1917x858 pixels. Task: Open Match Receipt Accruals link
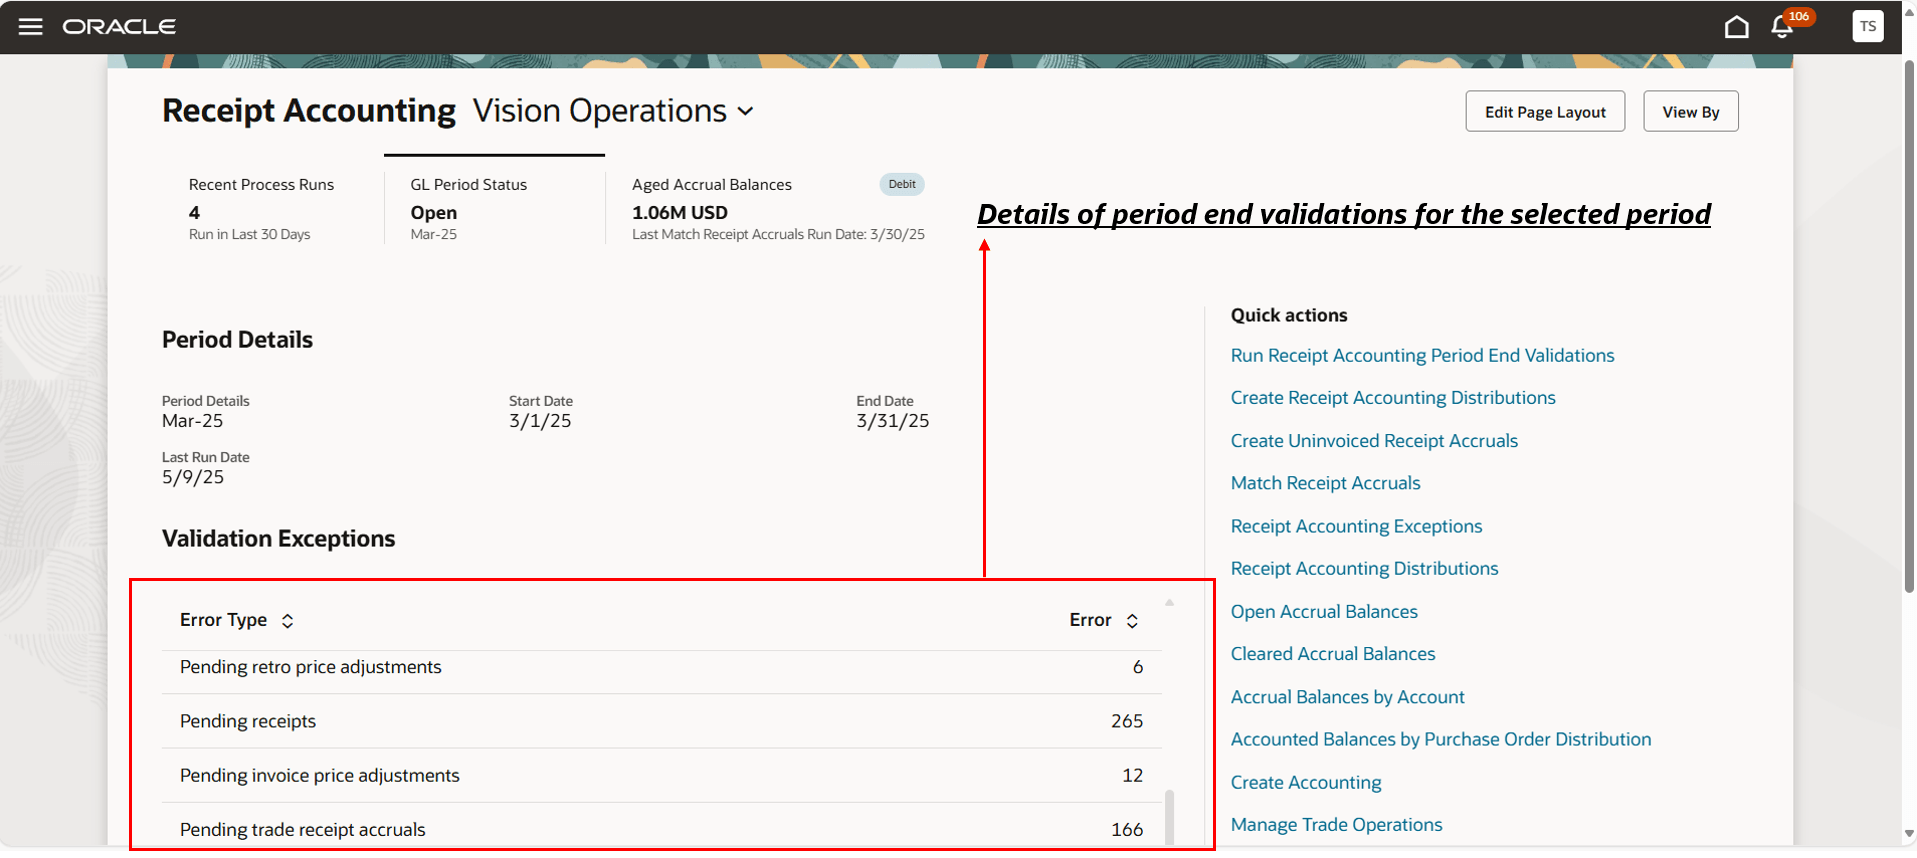1325,483
